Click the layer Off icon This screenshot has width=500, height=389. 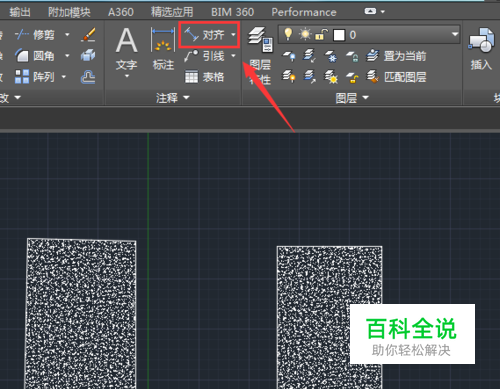click(x=289, y=56)
